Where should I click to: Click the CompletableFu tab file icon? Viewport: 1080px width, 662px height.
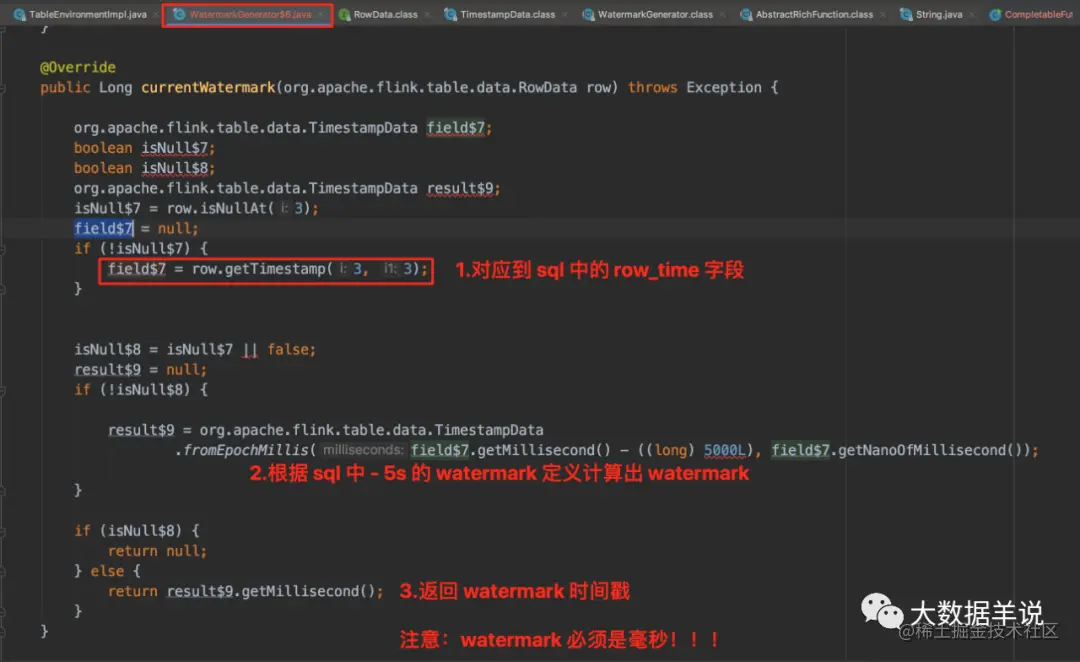[995, 14]
